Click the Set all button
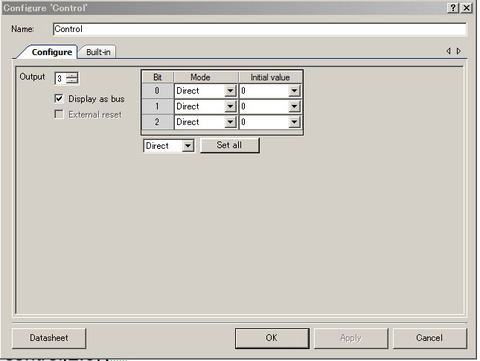 pos(230,145)
